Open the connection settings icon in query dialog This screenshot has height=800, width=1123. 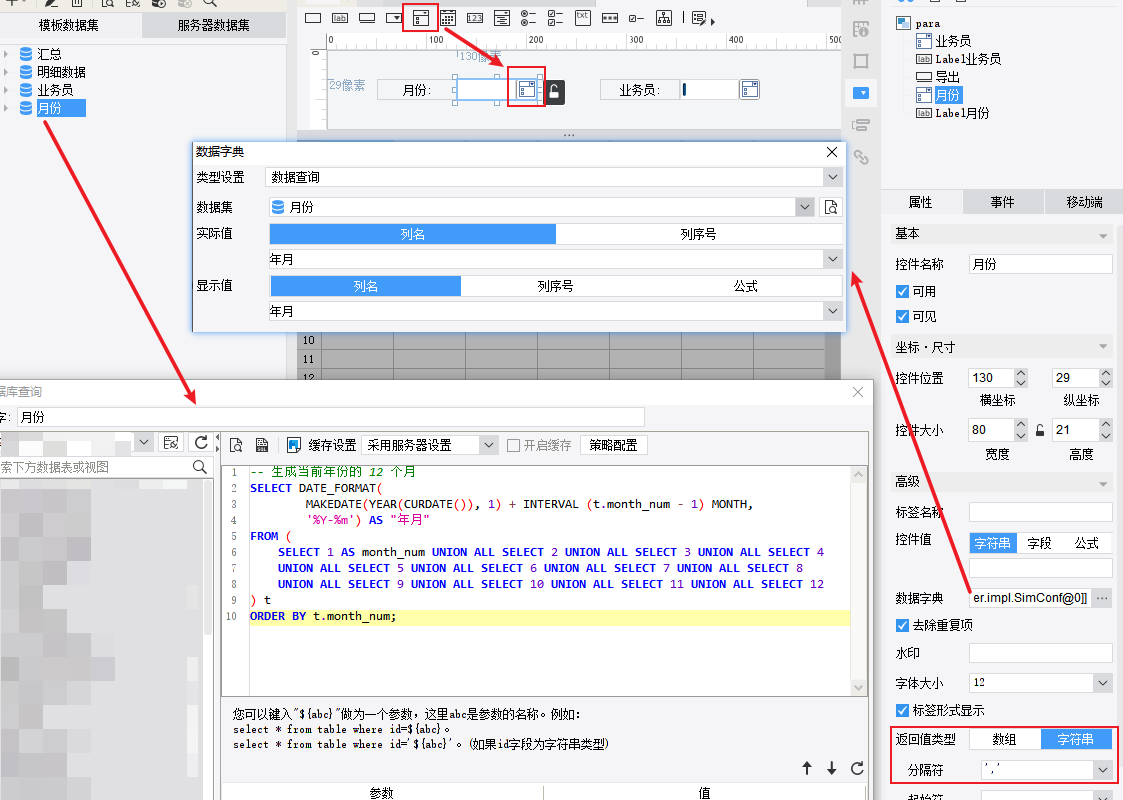170,443
